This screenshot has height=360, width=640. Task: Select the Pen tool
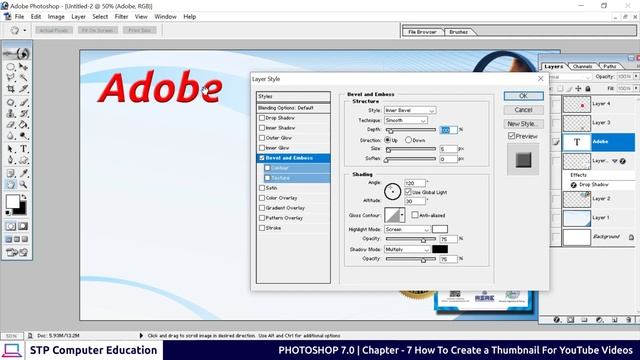11,160
